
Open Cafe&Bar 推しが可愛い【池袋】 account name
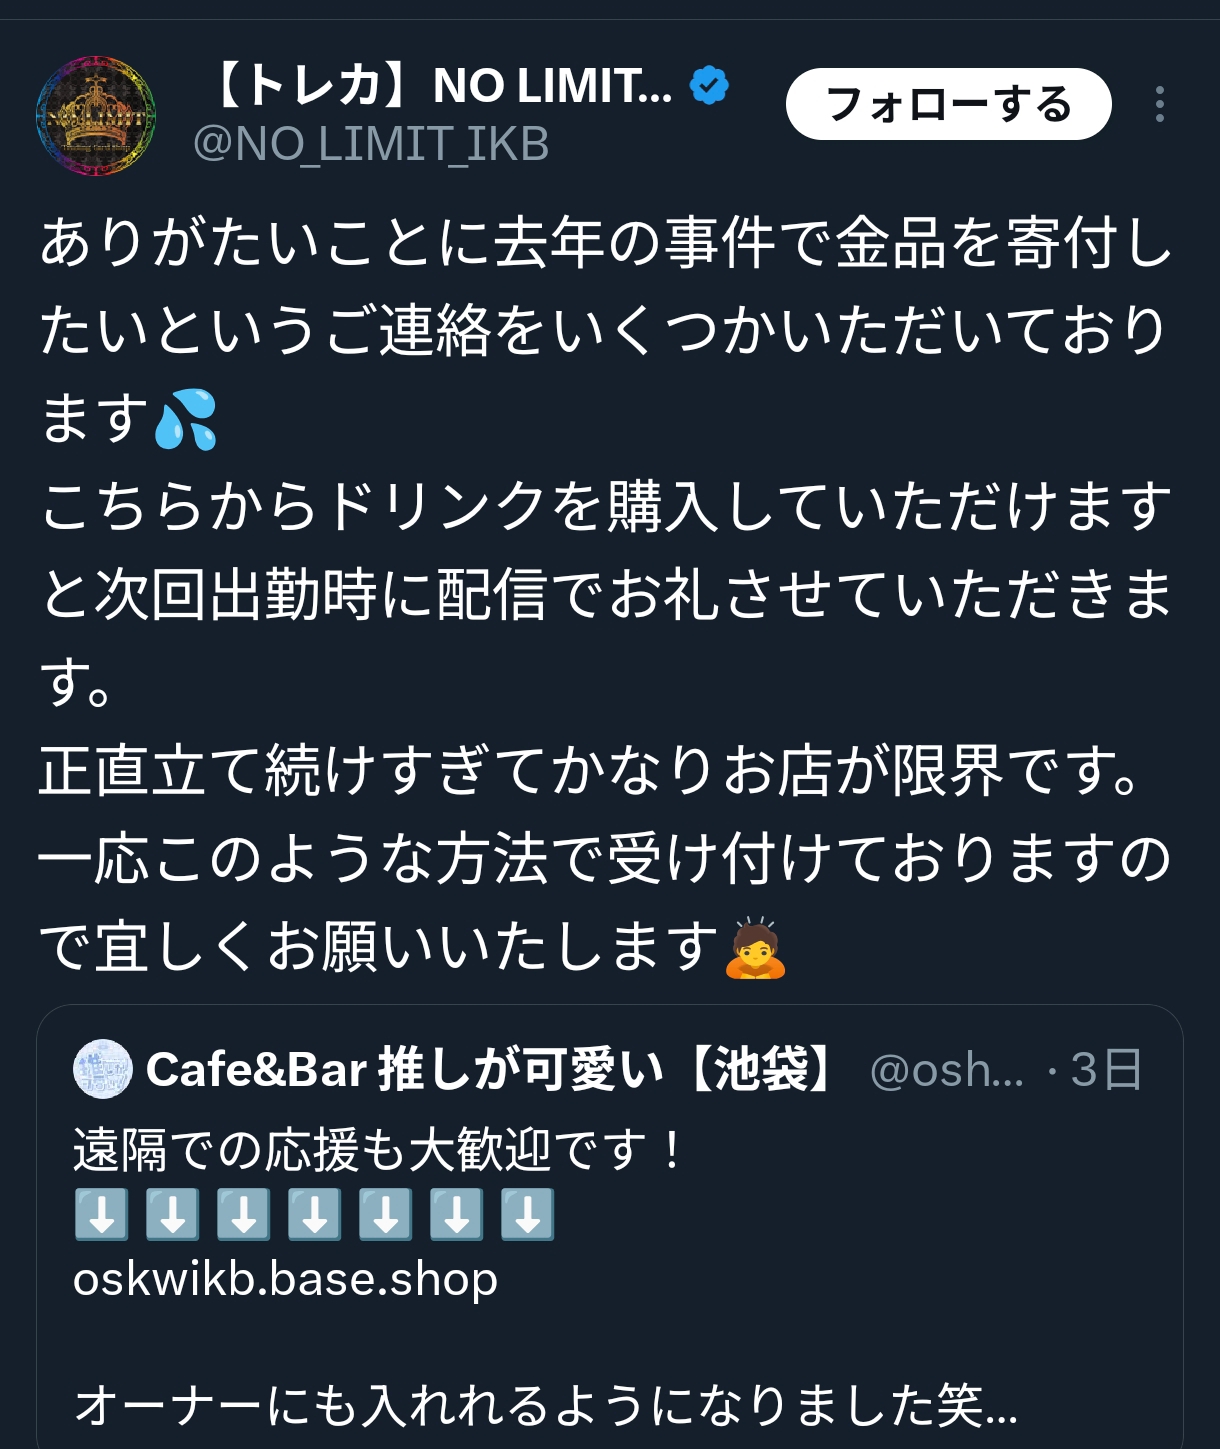[490, 1069]
